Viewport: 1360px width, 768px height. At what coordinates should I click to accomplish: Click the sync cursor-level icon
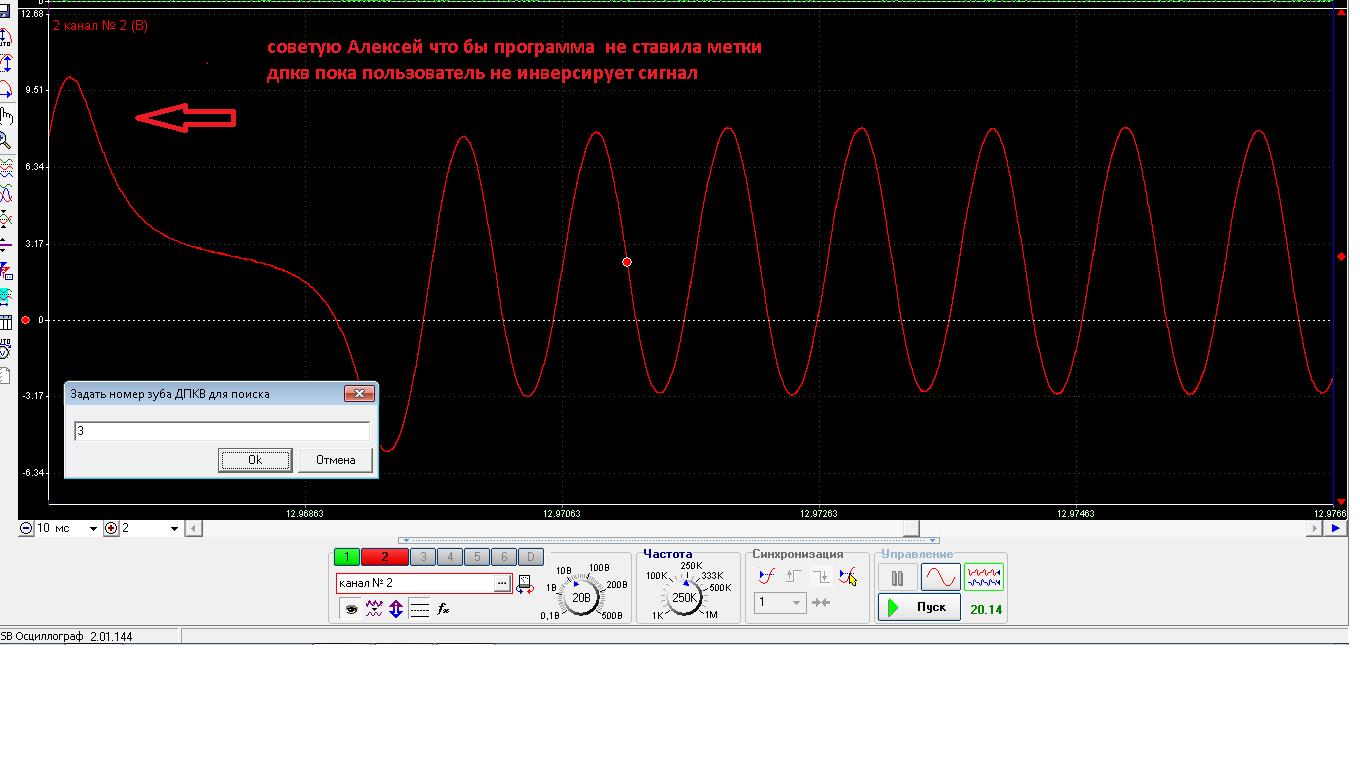click(x=848, y=576)
